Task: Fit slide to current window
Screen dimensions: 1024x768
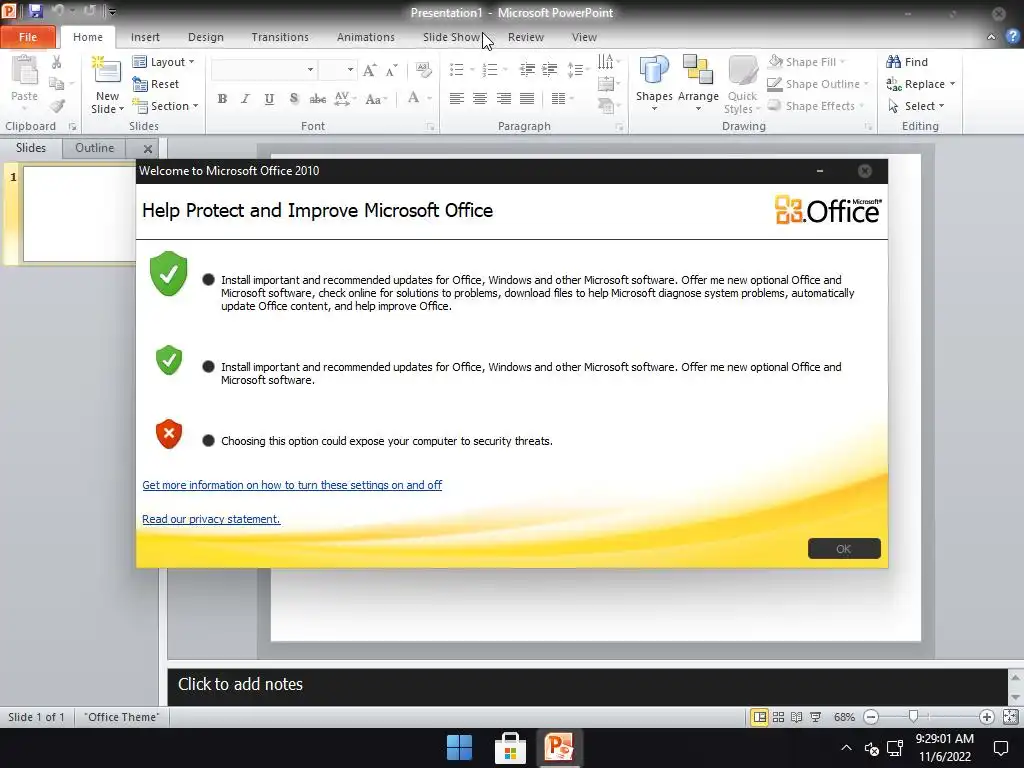Action: pyautogui.click(x=1010, y=717)
